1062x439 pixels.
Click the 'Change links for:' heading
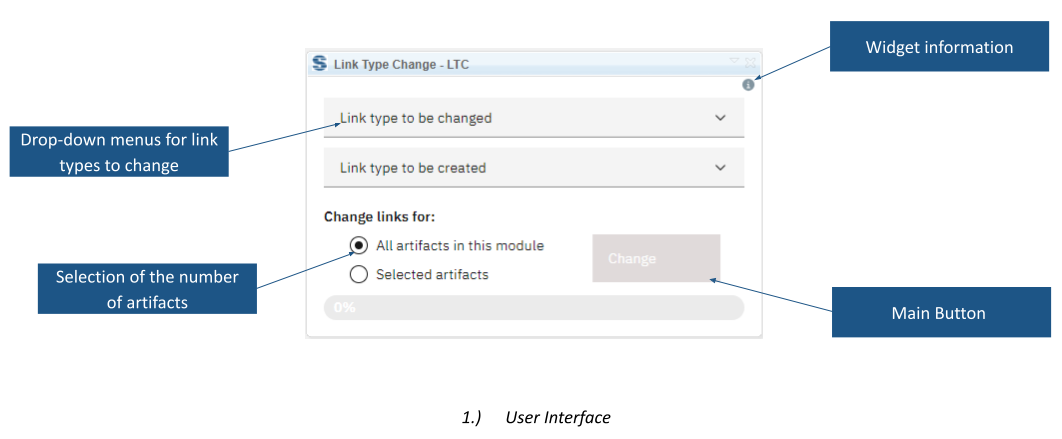tap(379, 217)
